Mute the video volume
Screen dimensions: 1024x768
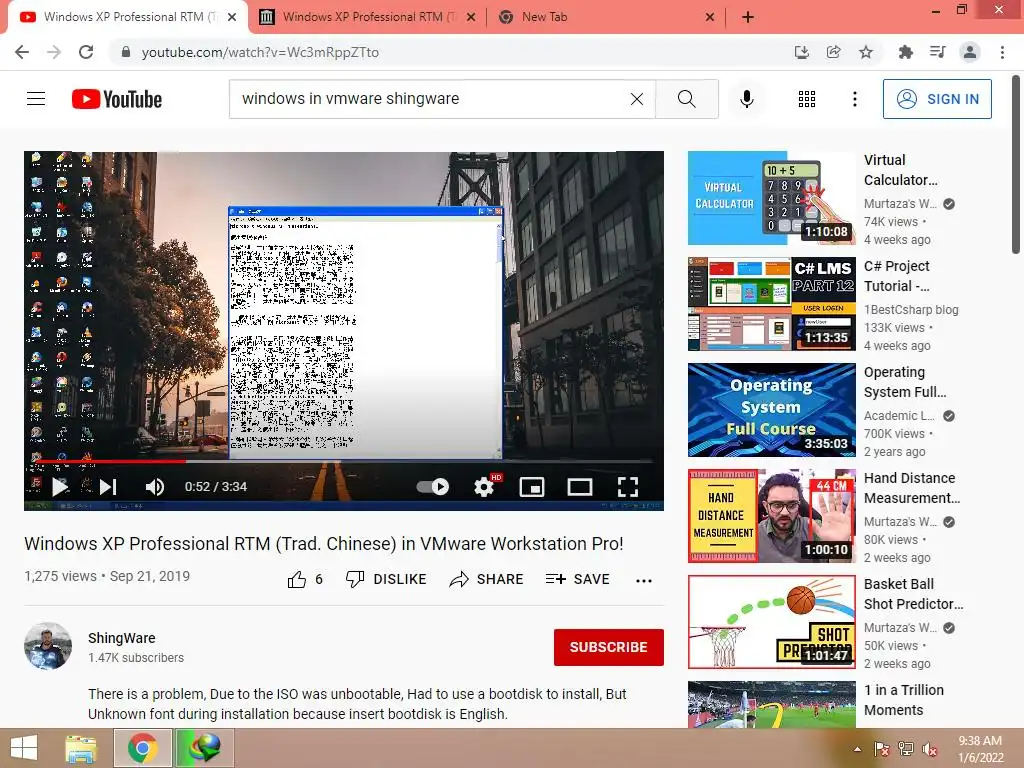point(155,487)
